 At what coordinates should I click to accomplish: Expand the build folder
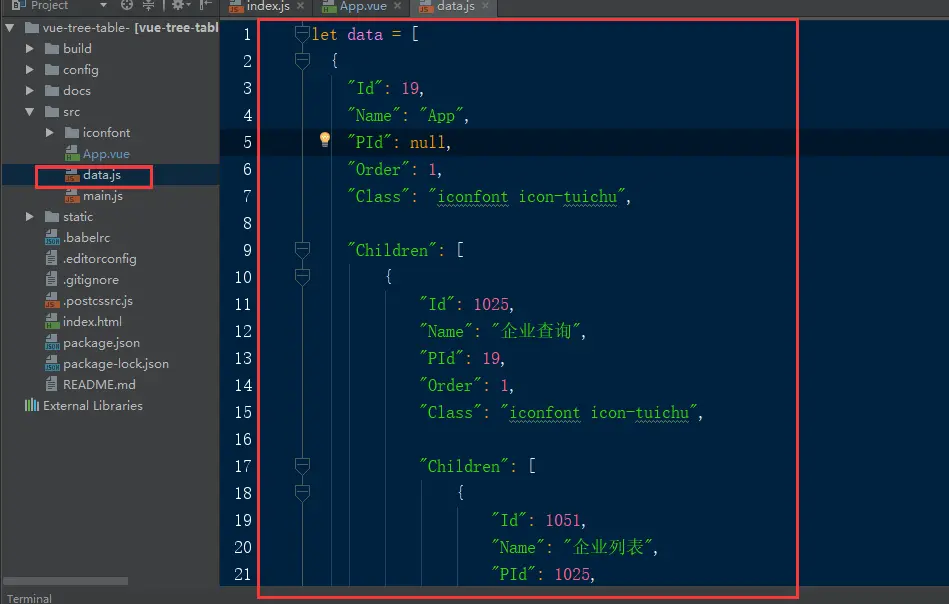[29, 48]
